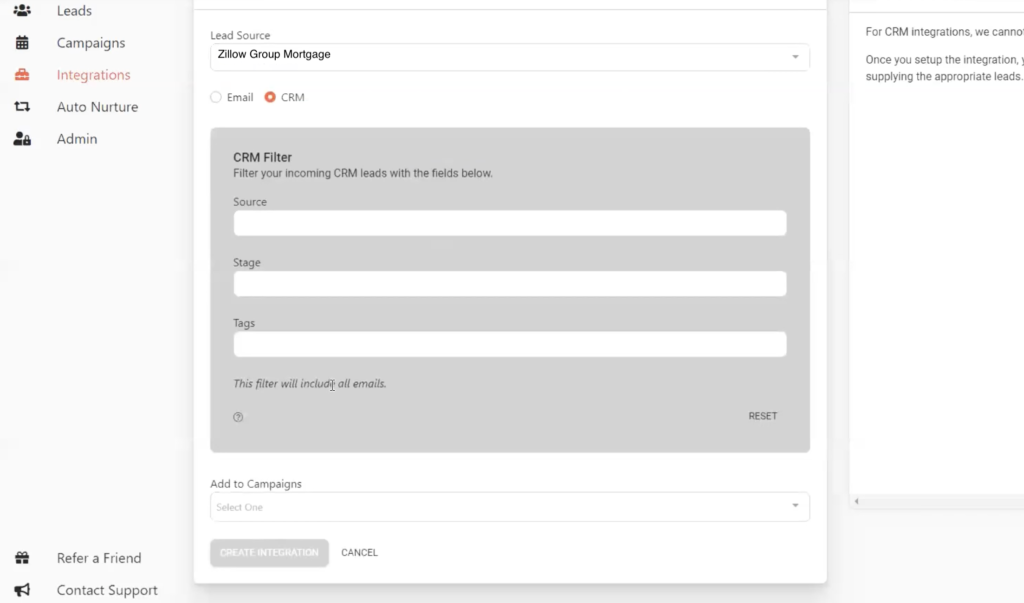Screen dimensions: 1024x603
Task: Click the Contact Support megaphone icon
Action: click(22, 590)
